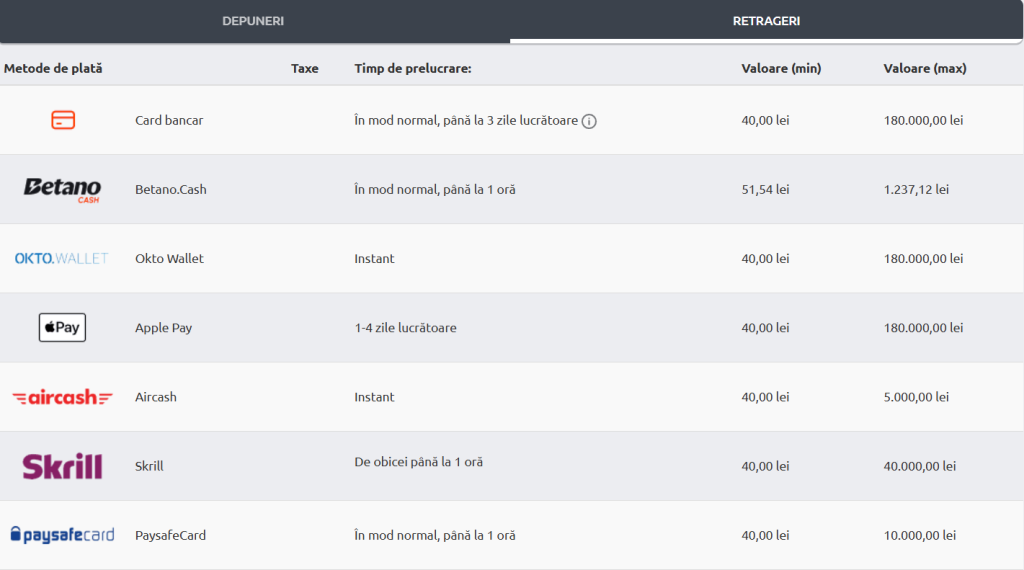1024x570 pixels.
Task: Click the Skrill method name text
Action: 149,466
